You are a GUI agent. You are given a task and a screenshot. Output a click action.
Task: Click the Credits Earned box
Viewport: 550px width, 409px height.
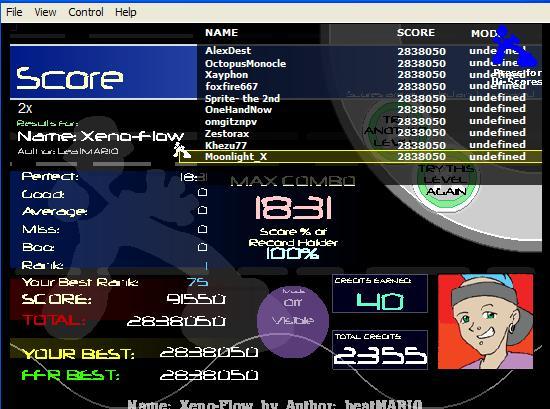click(x=380, y=294)
